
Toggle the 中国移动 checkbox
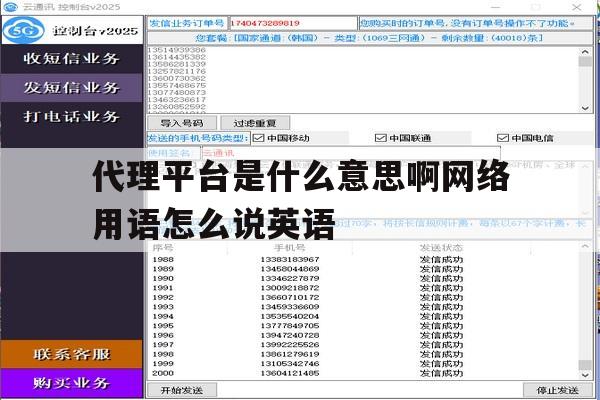click(x=259, y=138)
